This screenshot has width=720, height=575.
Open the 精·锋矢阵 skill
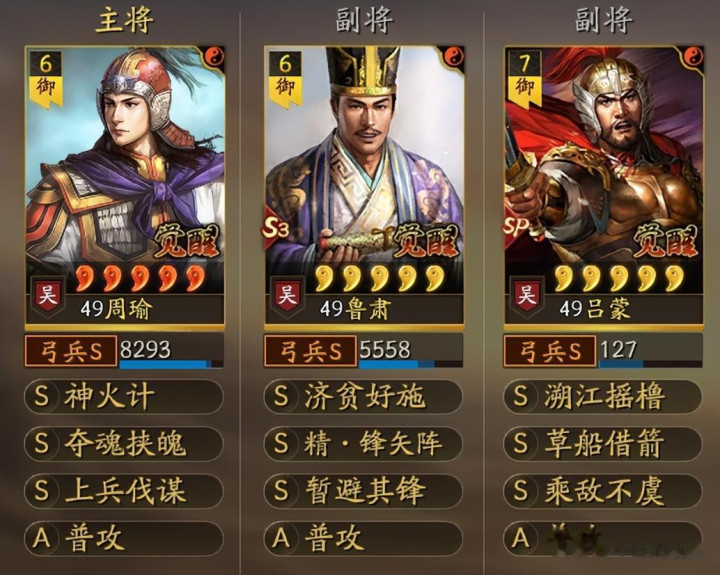pyautogui.click(x=363, y=444)
